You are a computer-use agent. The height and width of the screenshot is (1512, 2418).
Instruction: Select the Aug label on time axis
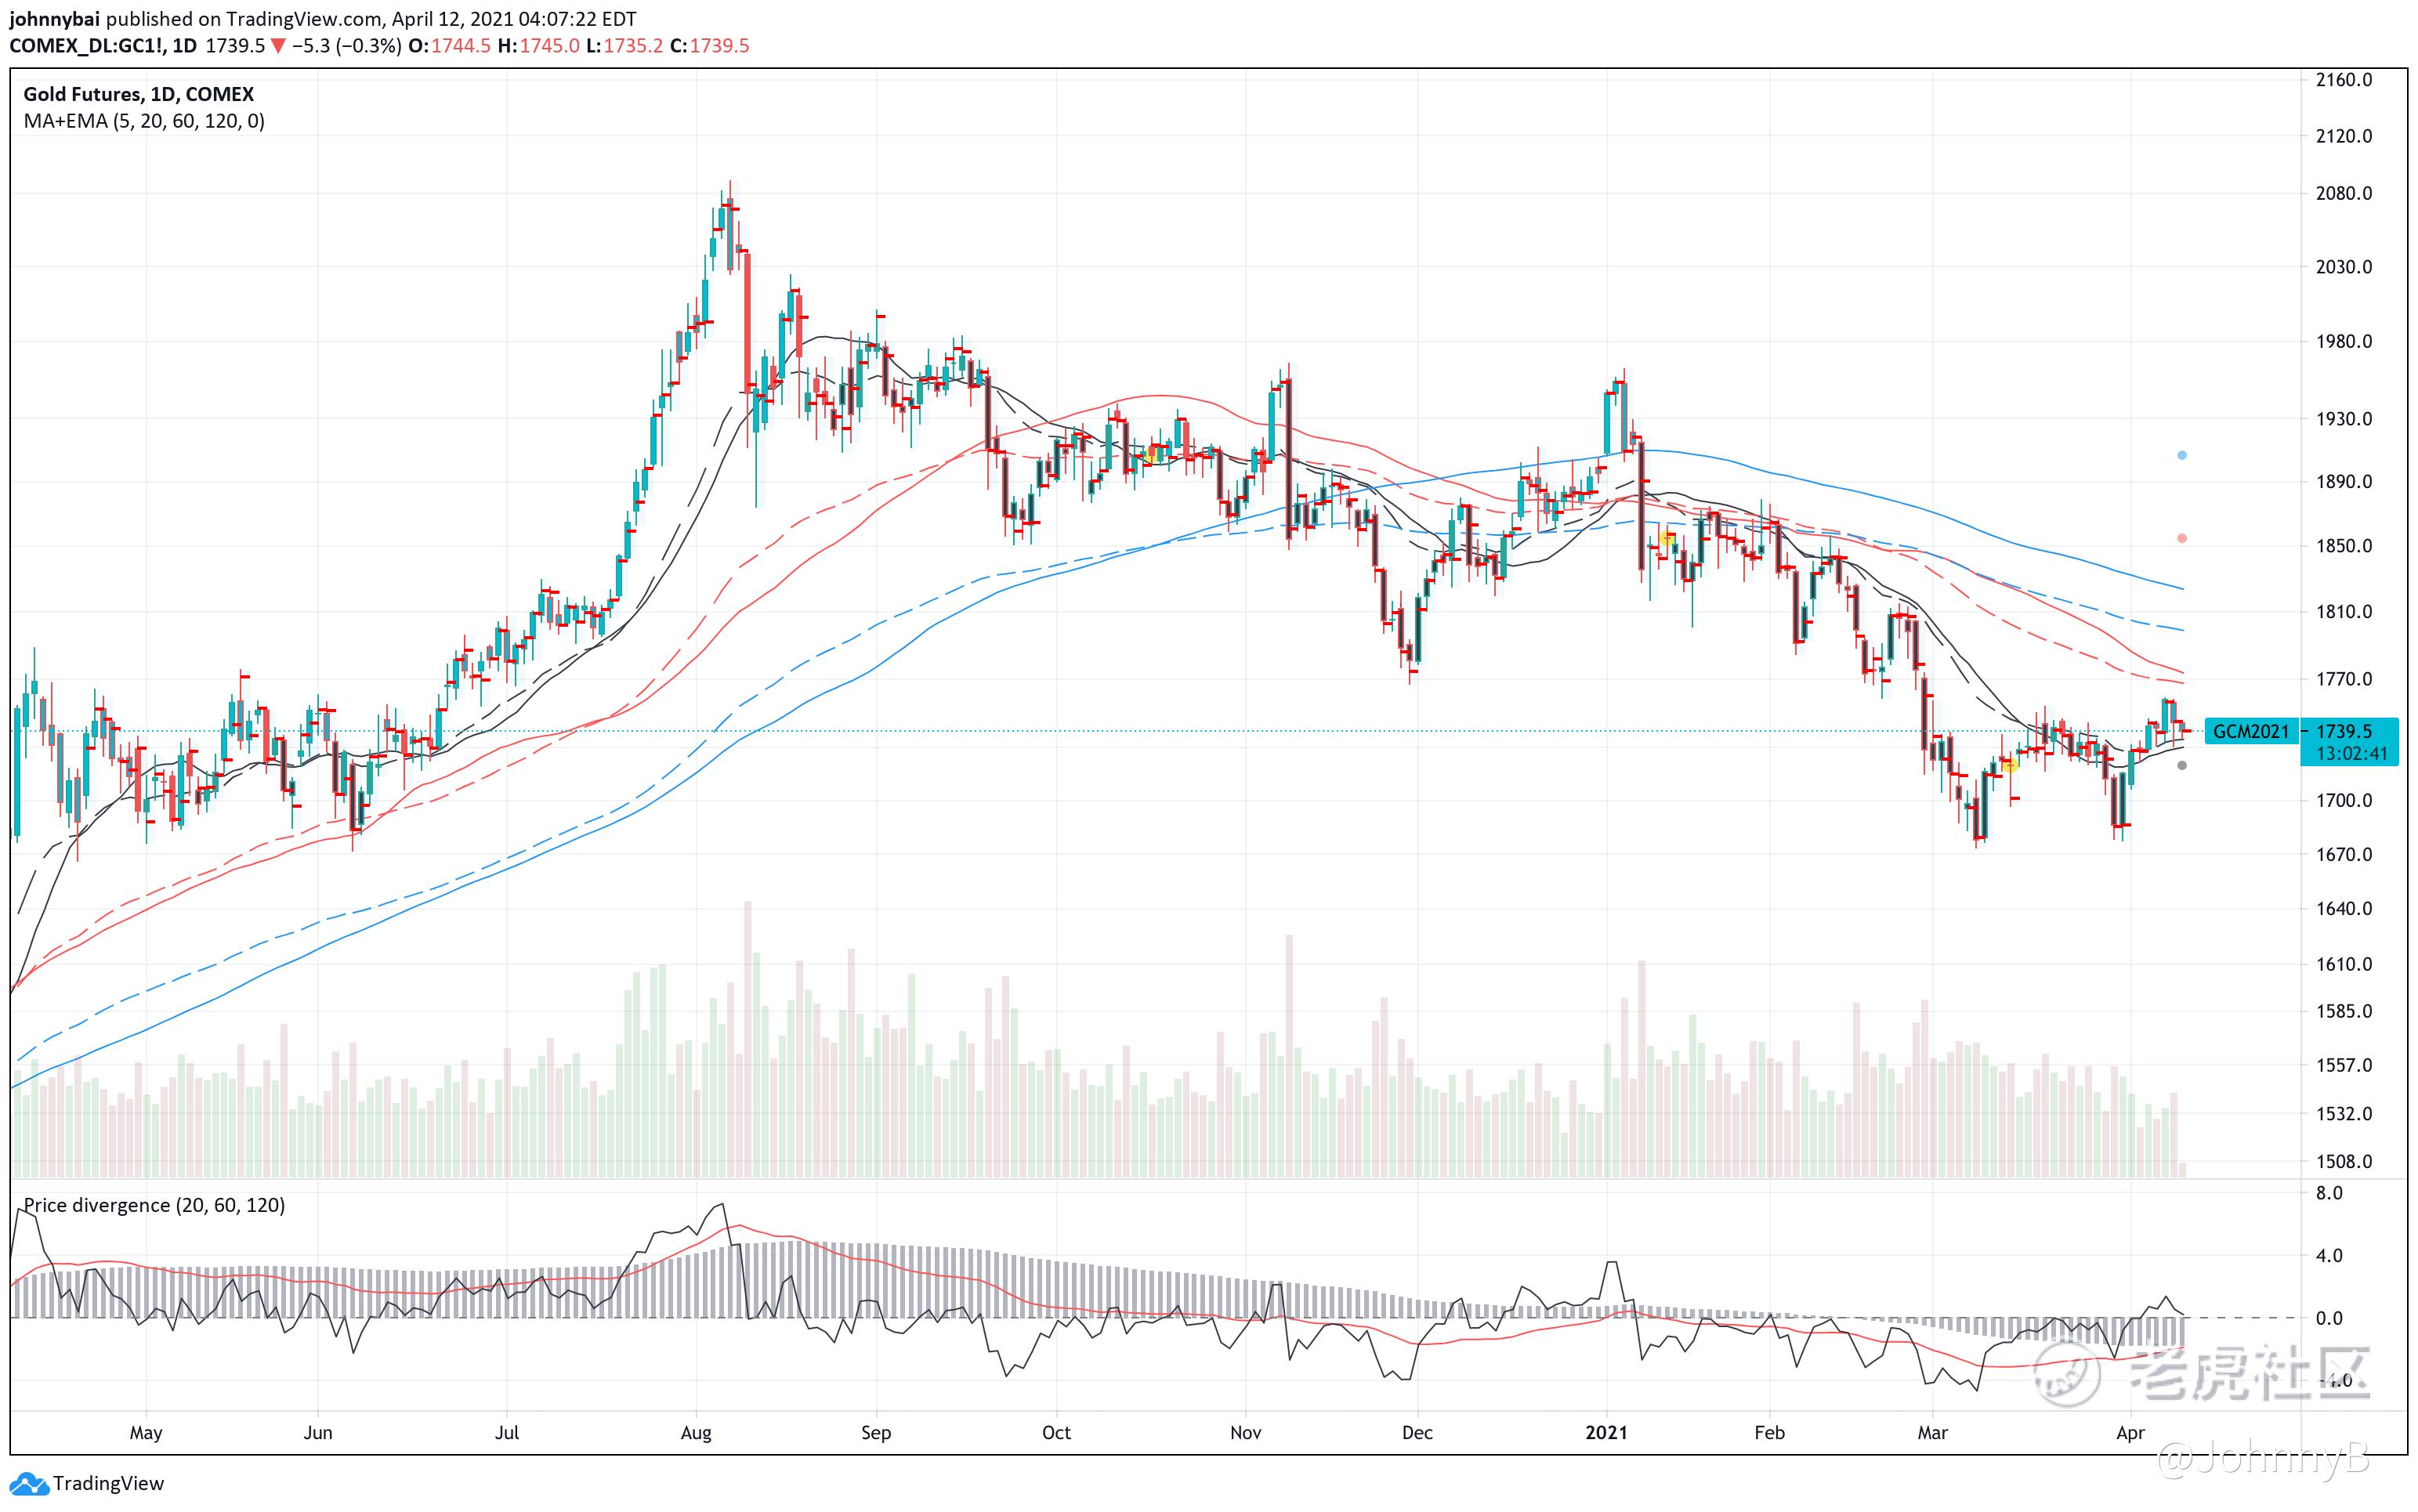coord(696,1432)
